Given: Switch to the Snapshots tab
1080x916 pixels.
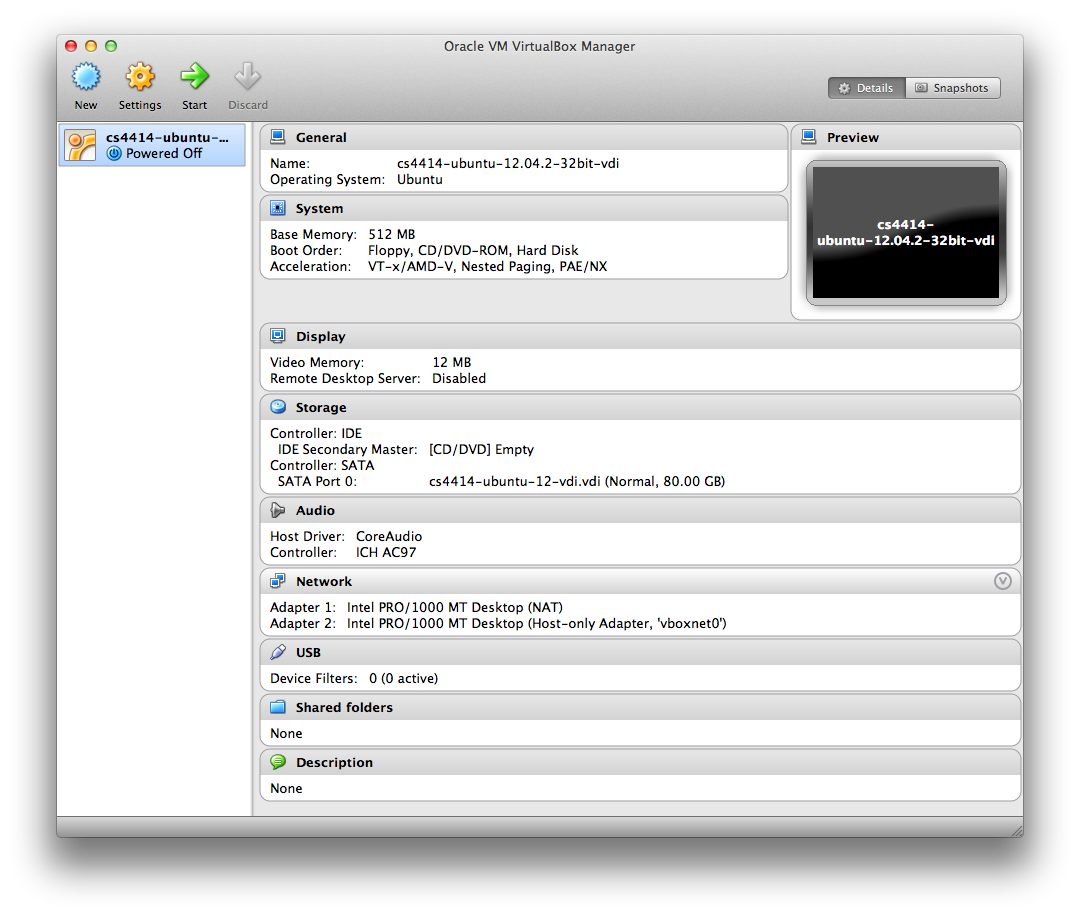Looking at the screenshot, I should (952, 87).
